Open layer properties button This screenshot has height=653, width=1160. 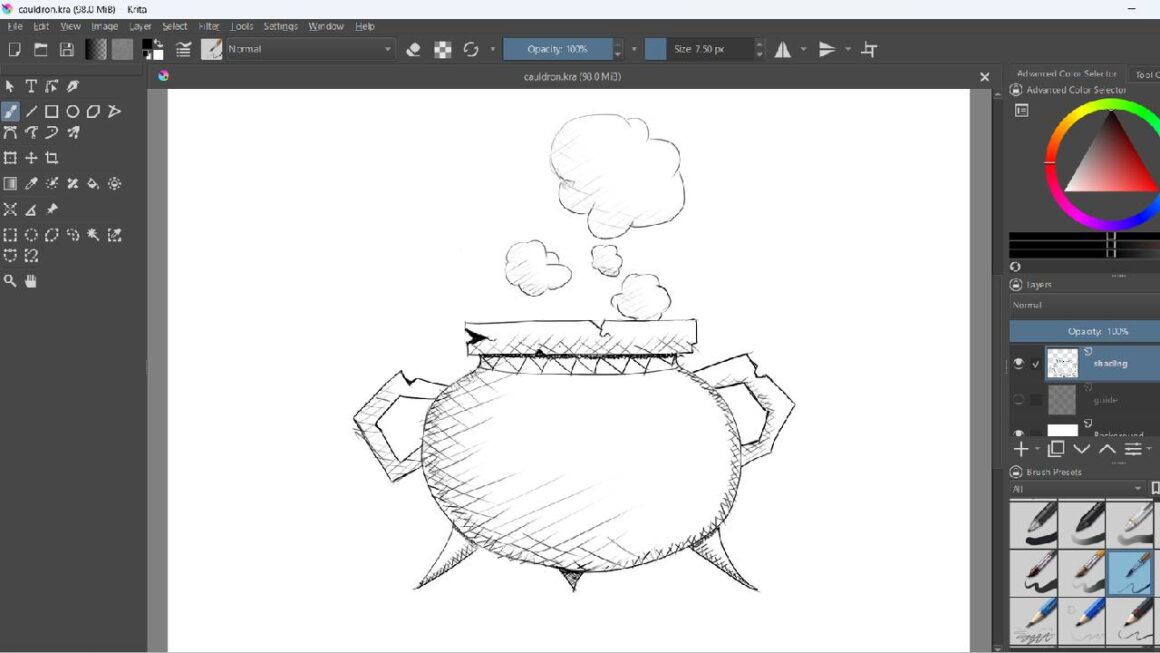click(1133, 449)
